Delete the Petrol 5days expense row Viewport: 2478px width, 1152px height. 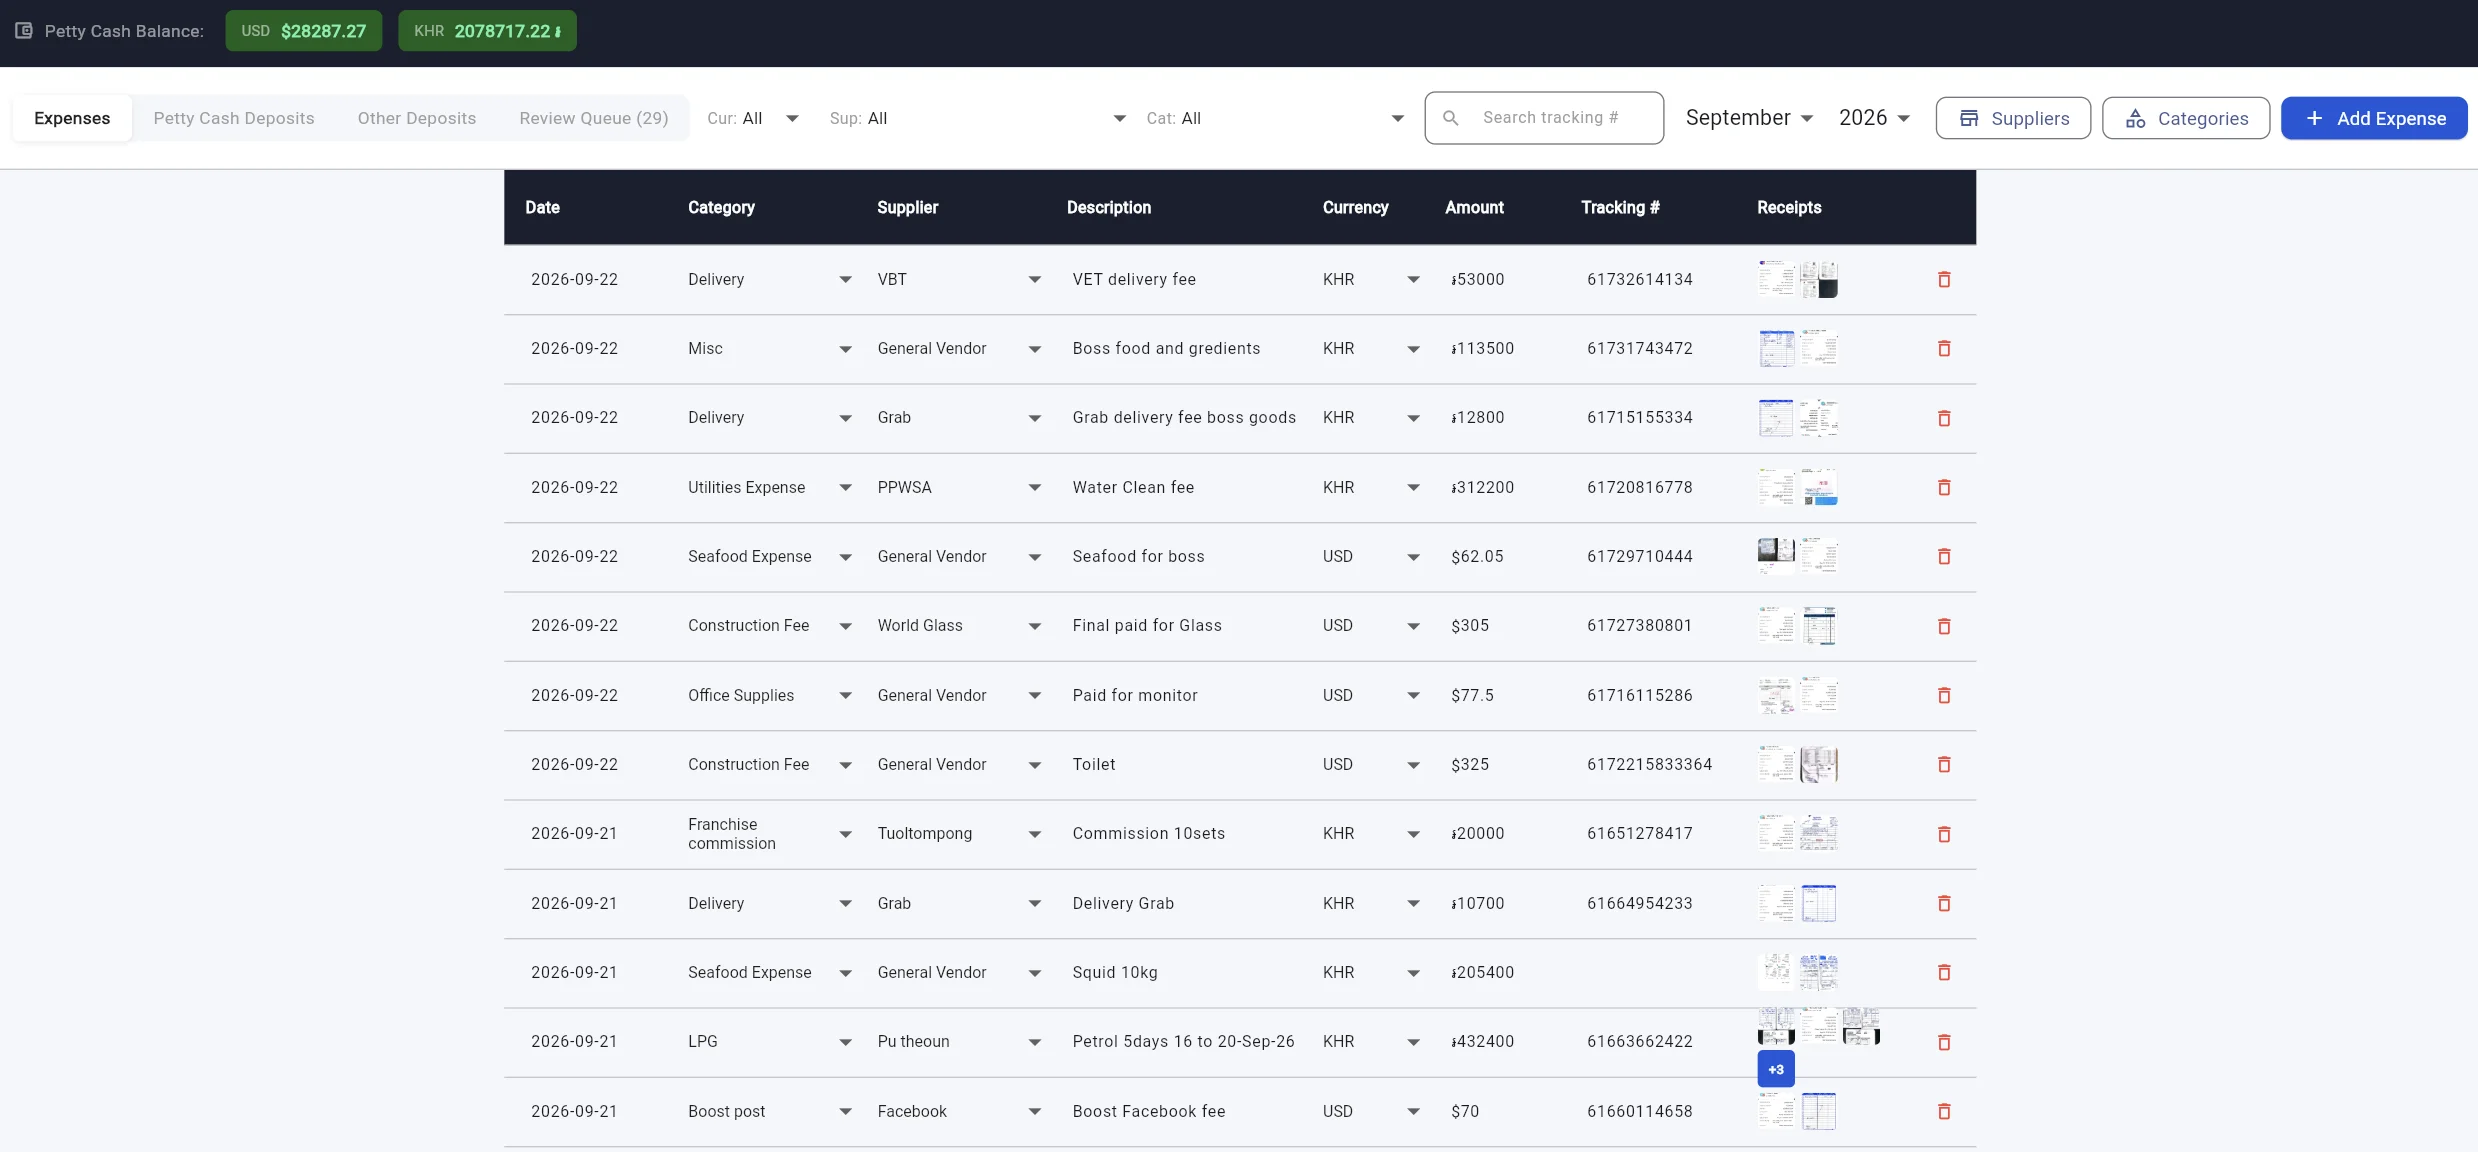click(x=1944, y=1043)
